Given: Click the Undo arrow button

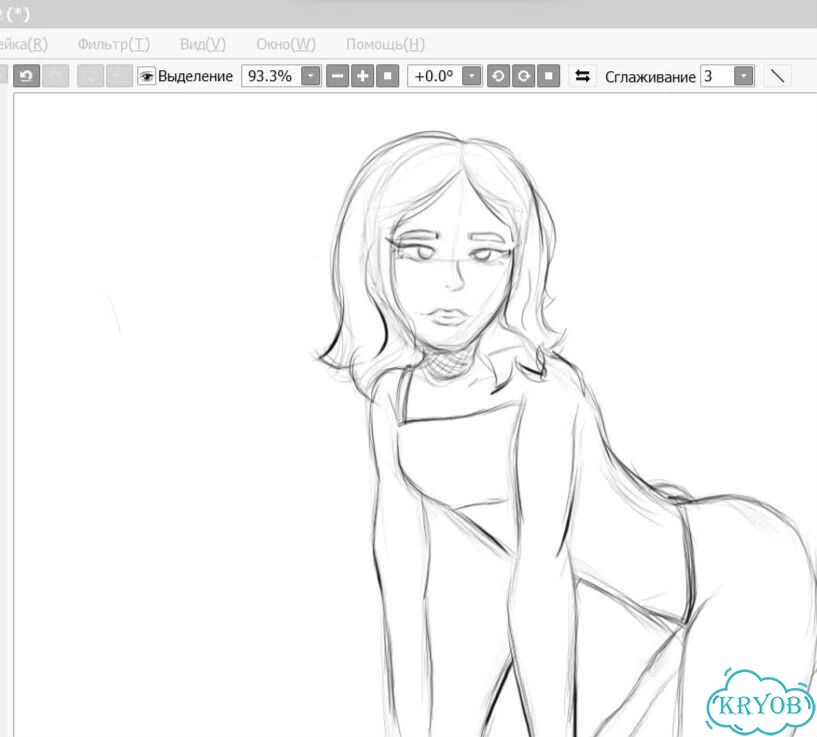Looking at the screenshot, I should (x=27, y=76).
